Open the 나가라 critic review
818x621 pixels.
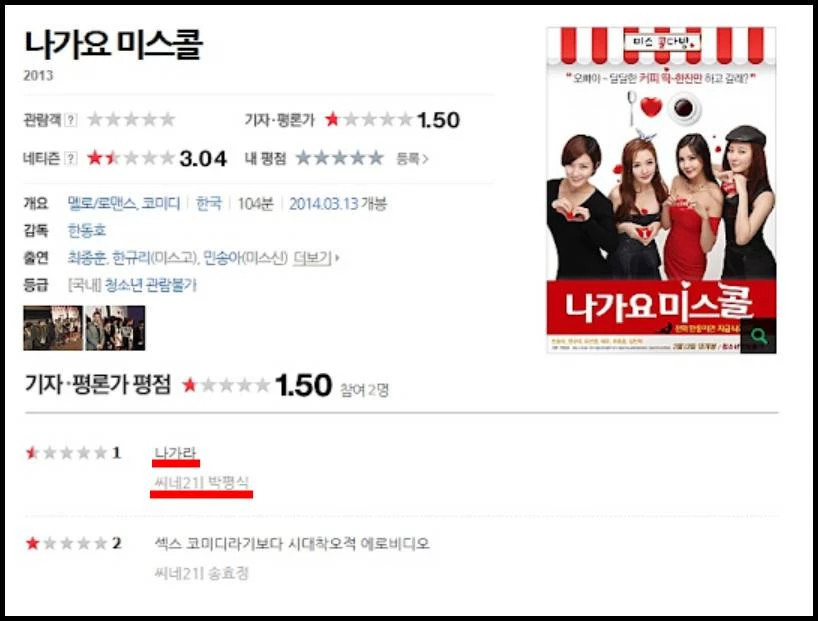(175, 453)
